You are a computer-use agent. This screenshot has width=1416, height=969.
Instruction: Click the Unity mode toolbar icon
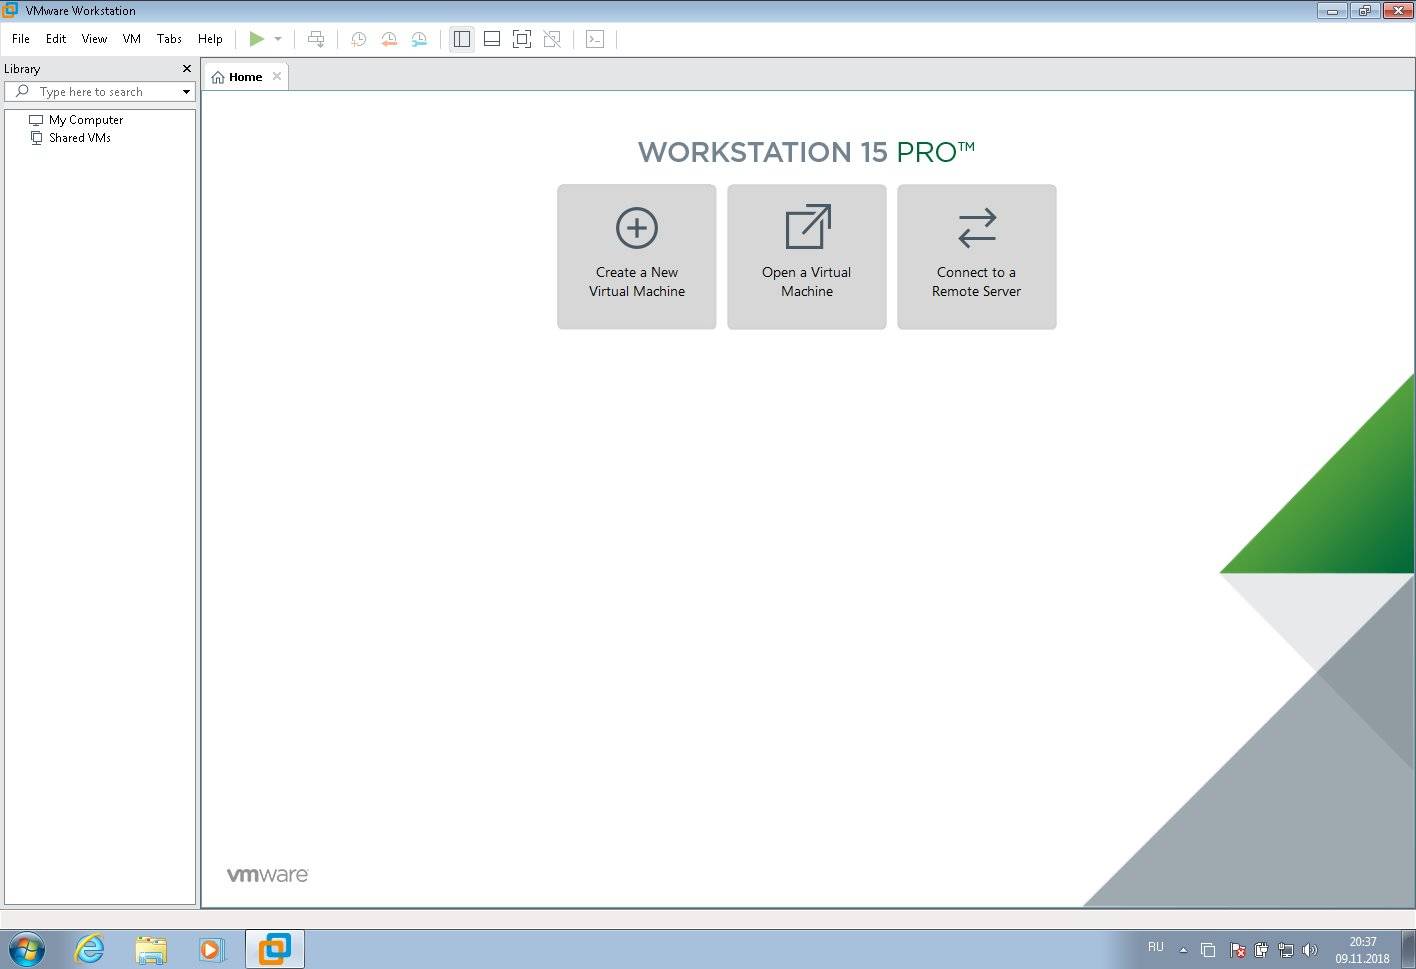(x=552, y=39)
